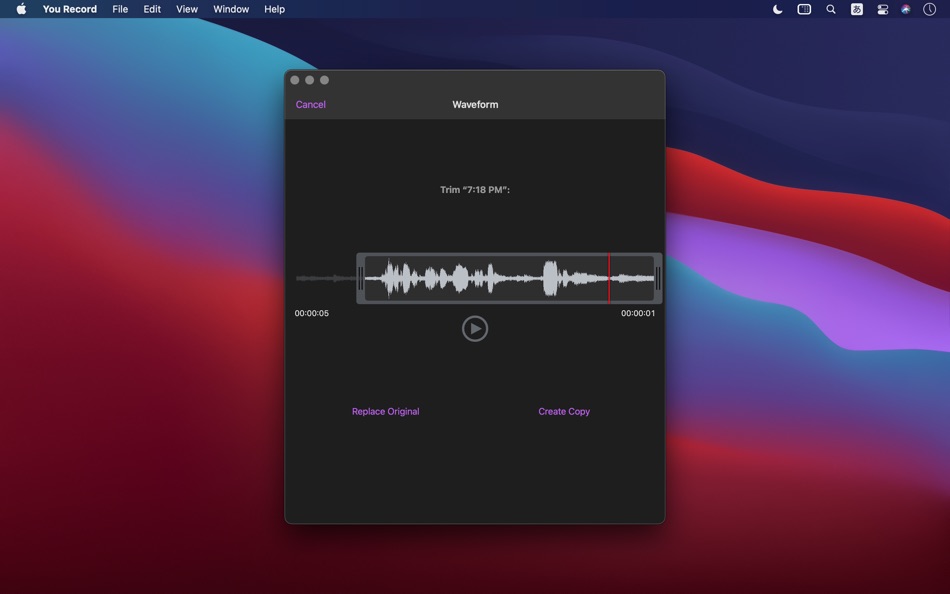Activate Siri from the menu bar
950x594 pixels.
click(x=905, y=9)
